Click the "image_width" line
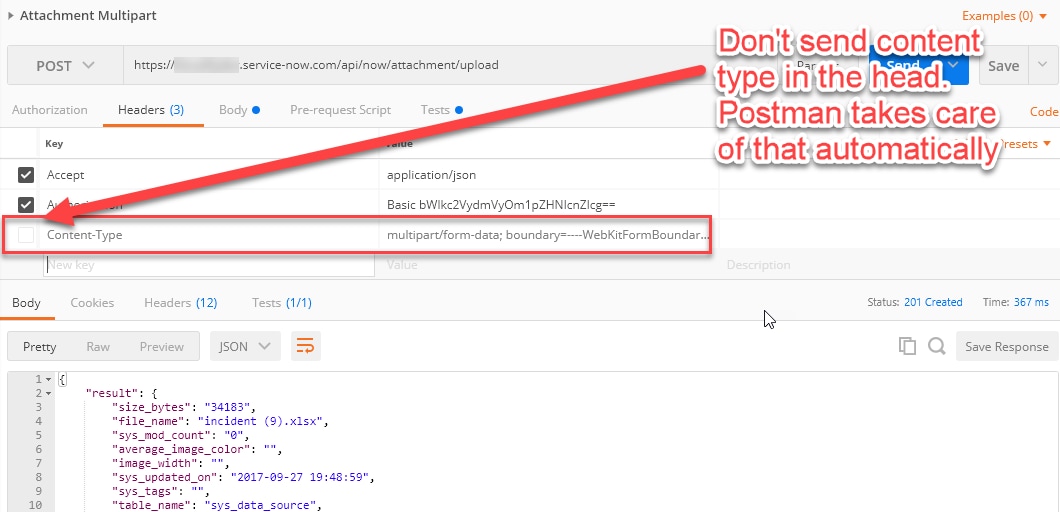The image size is (1060, 512). [170, 463]
